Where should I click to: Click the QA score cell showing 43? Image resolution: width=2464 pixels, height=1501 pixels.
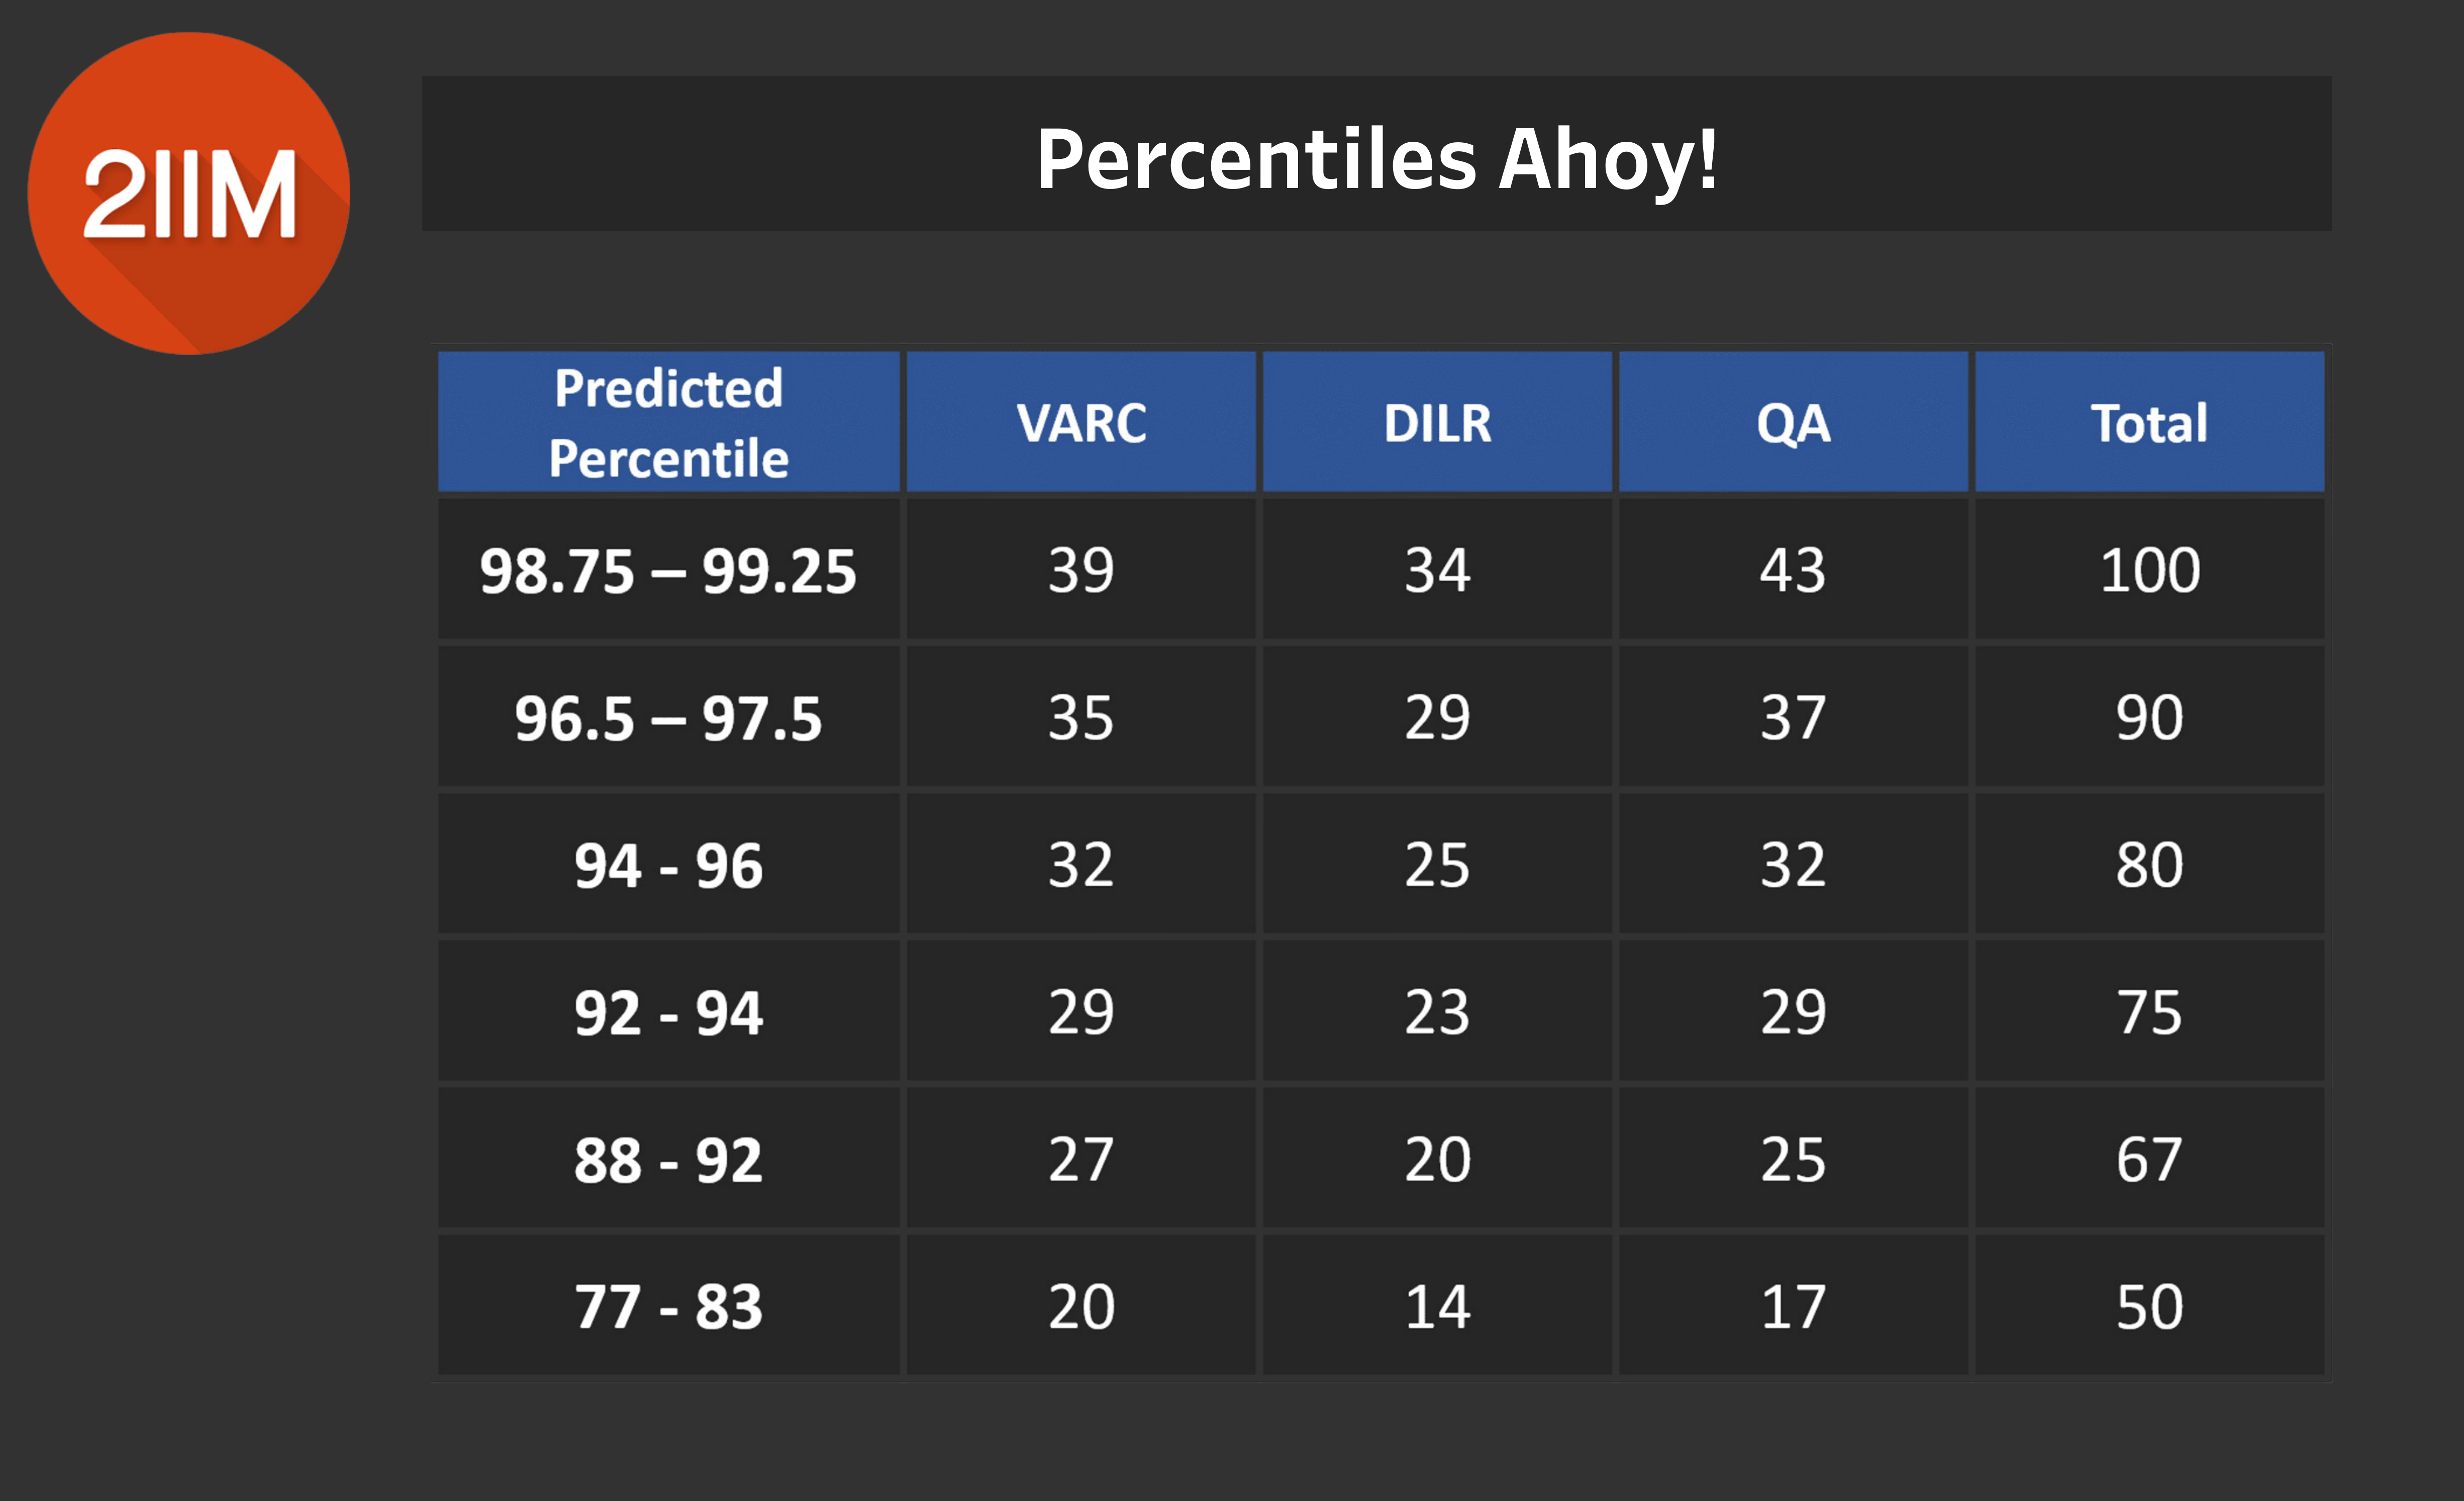click(x=1793, y=570)
